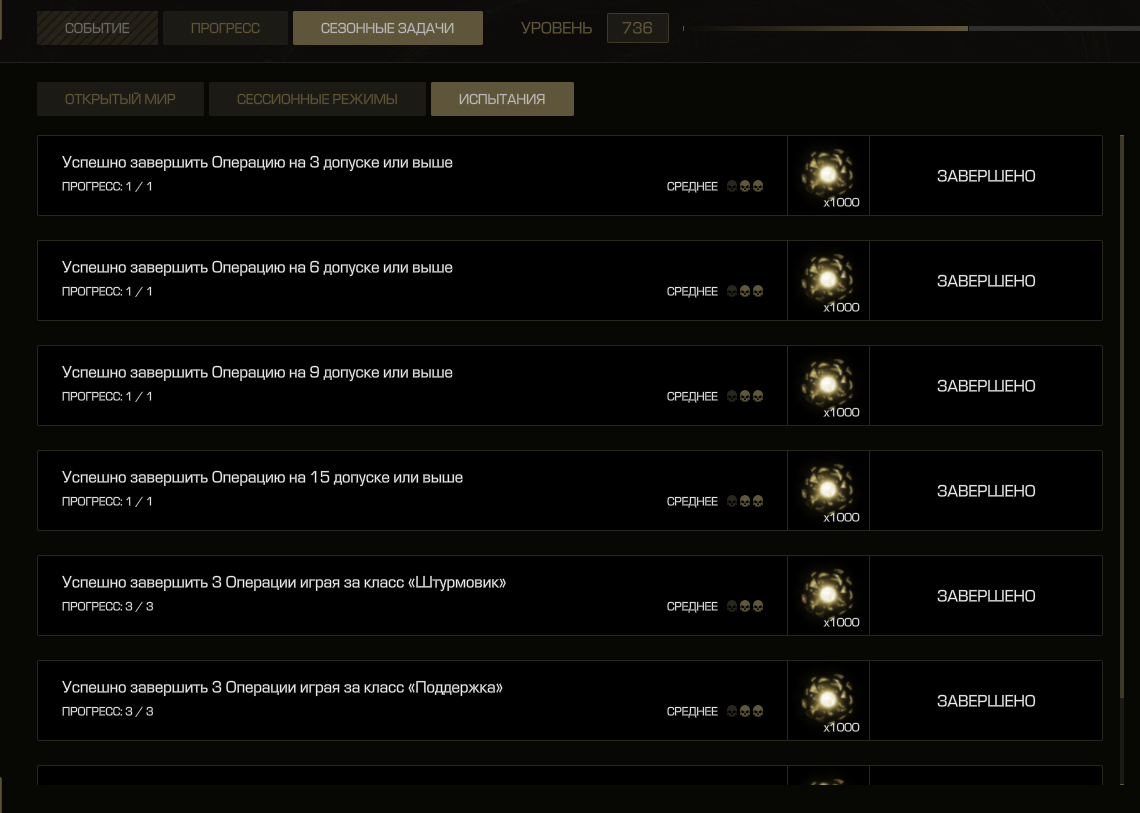The height and width of the screenshot is (813, 1140).
Task: Click 'ПРОГРЕСС: 3 / 3' under Поддержка task
Action: click(x=108, y=711)
